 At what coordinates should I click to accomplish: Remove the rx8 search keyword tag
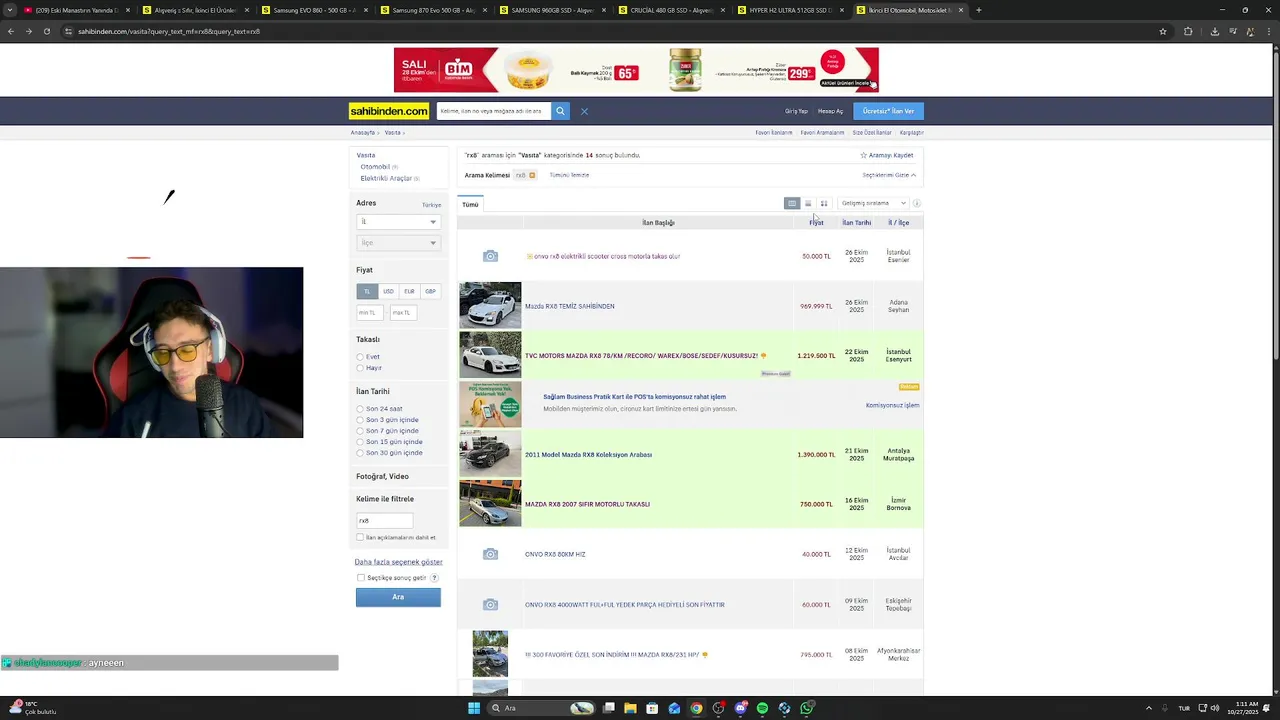[x=532, y=175]
